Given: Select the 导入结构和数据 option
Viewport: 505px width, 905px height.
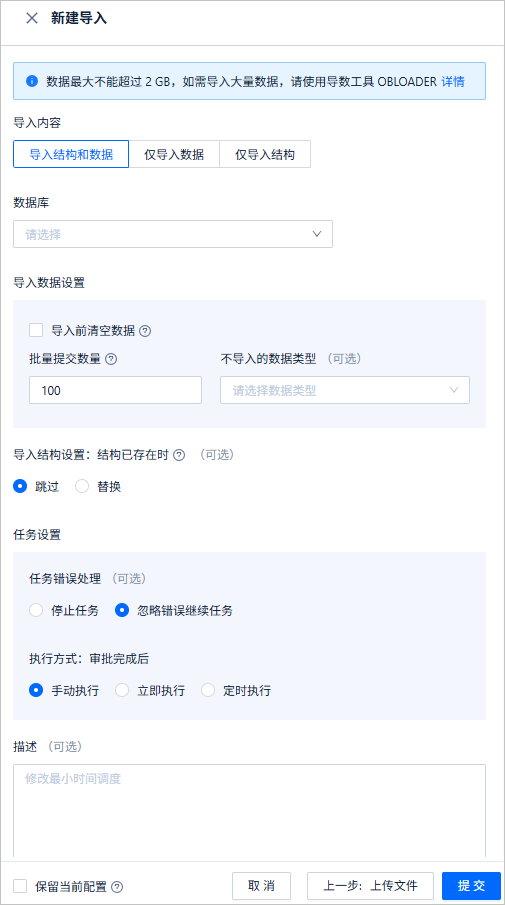Looking at the screenshot, I should [71, 155].
